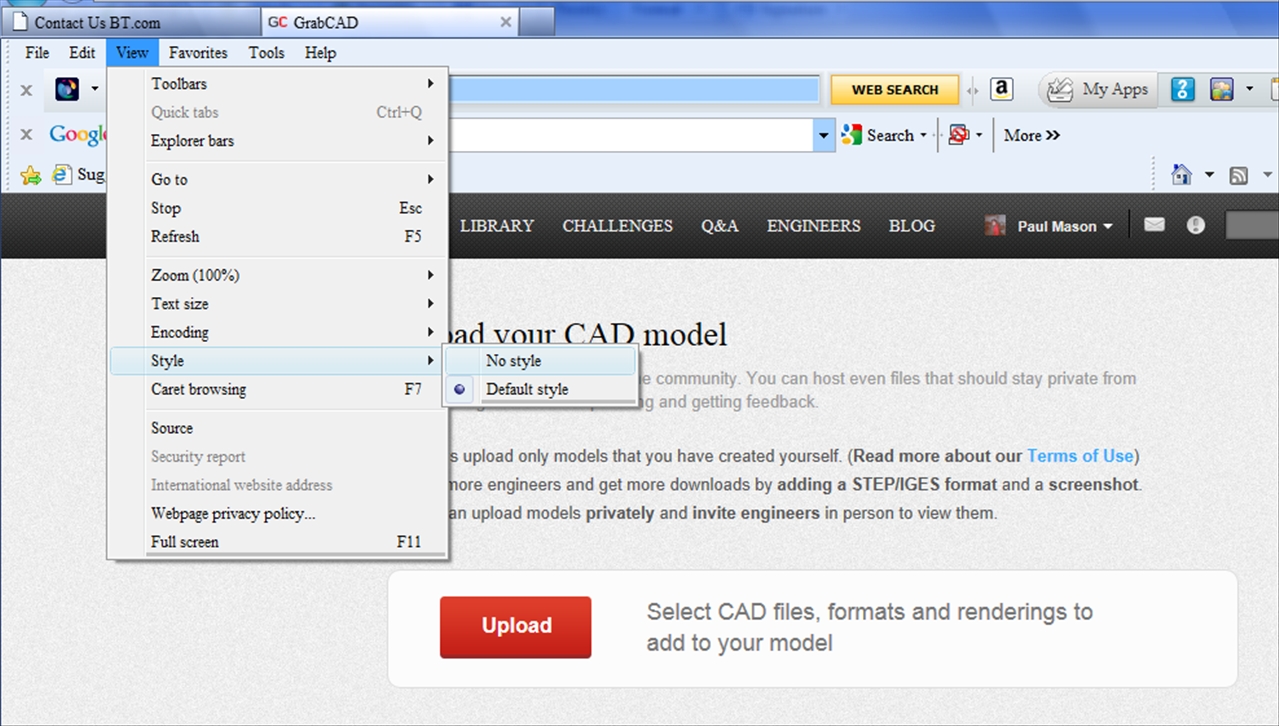Click the new tab button
The height and width of the screenshot is (726, 1279).
click(537, 22)
